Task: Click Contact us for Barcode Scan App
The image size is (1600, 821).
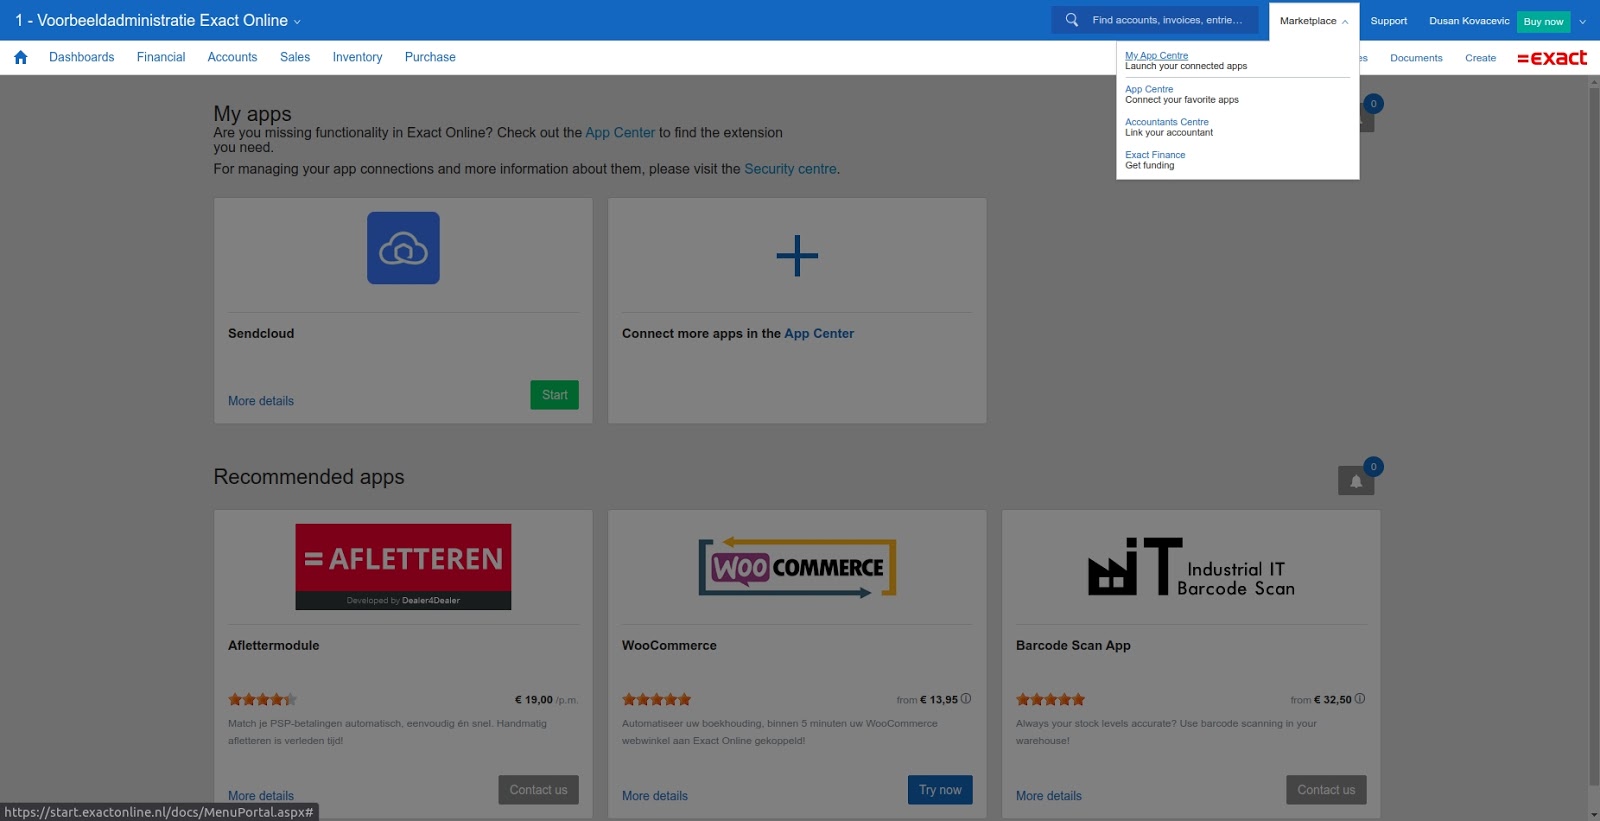Action: pyautogui.click(x=1326, y=790)
